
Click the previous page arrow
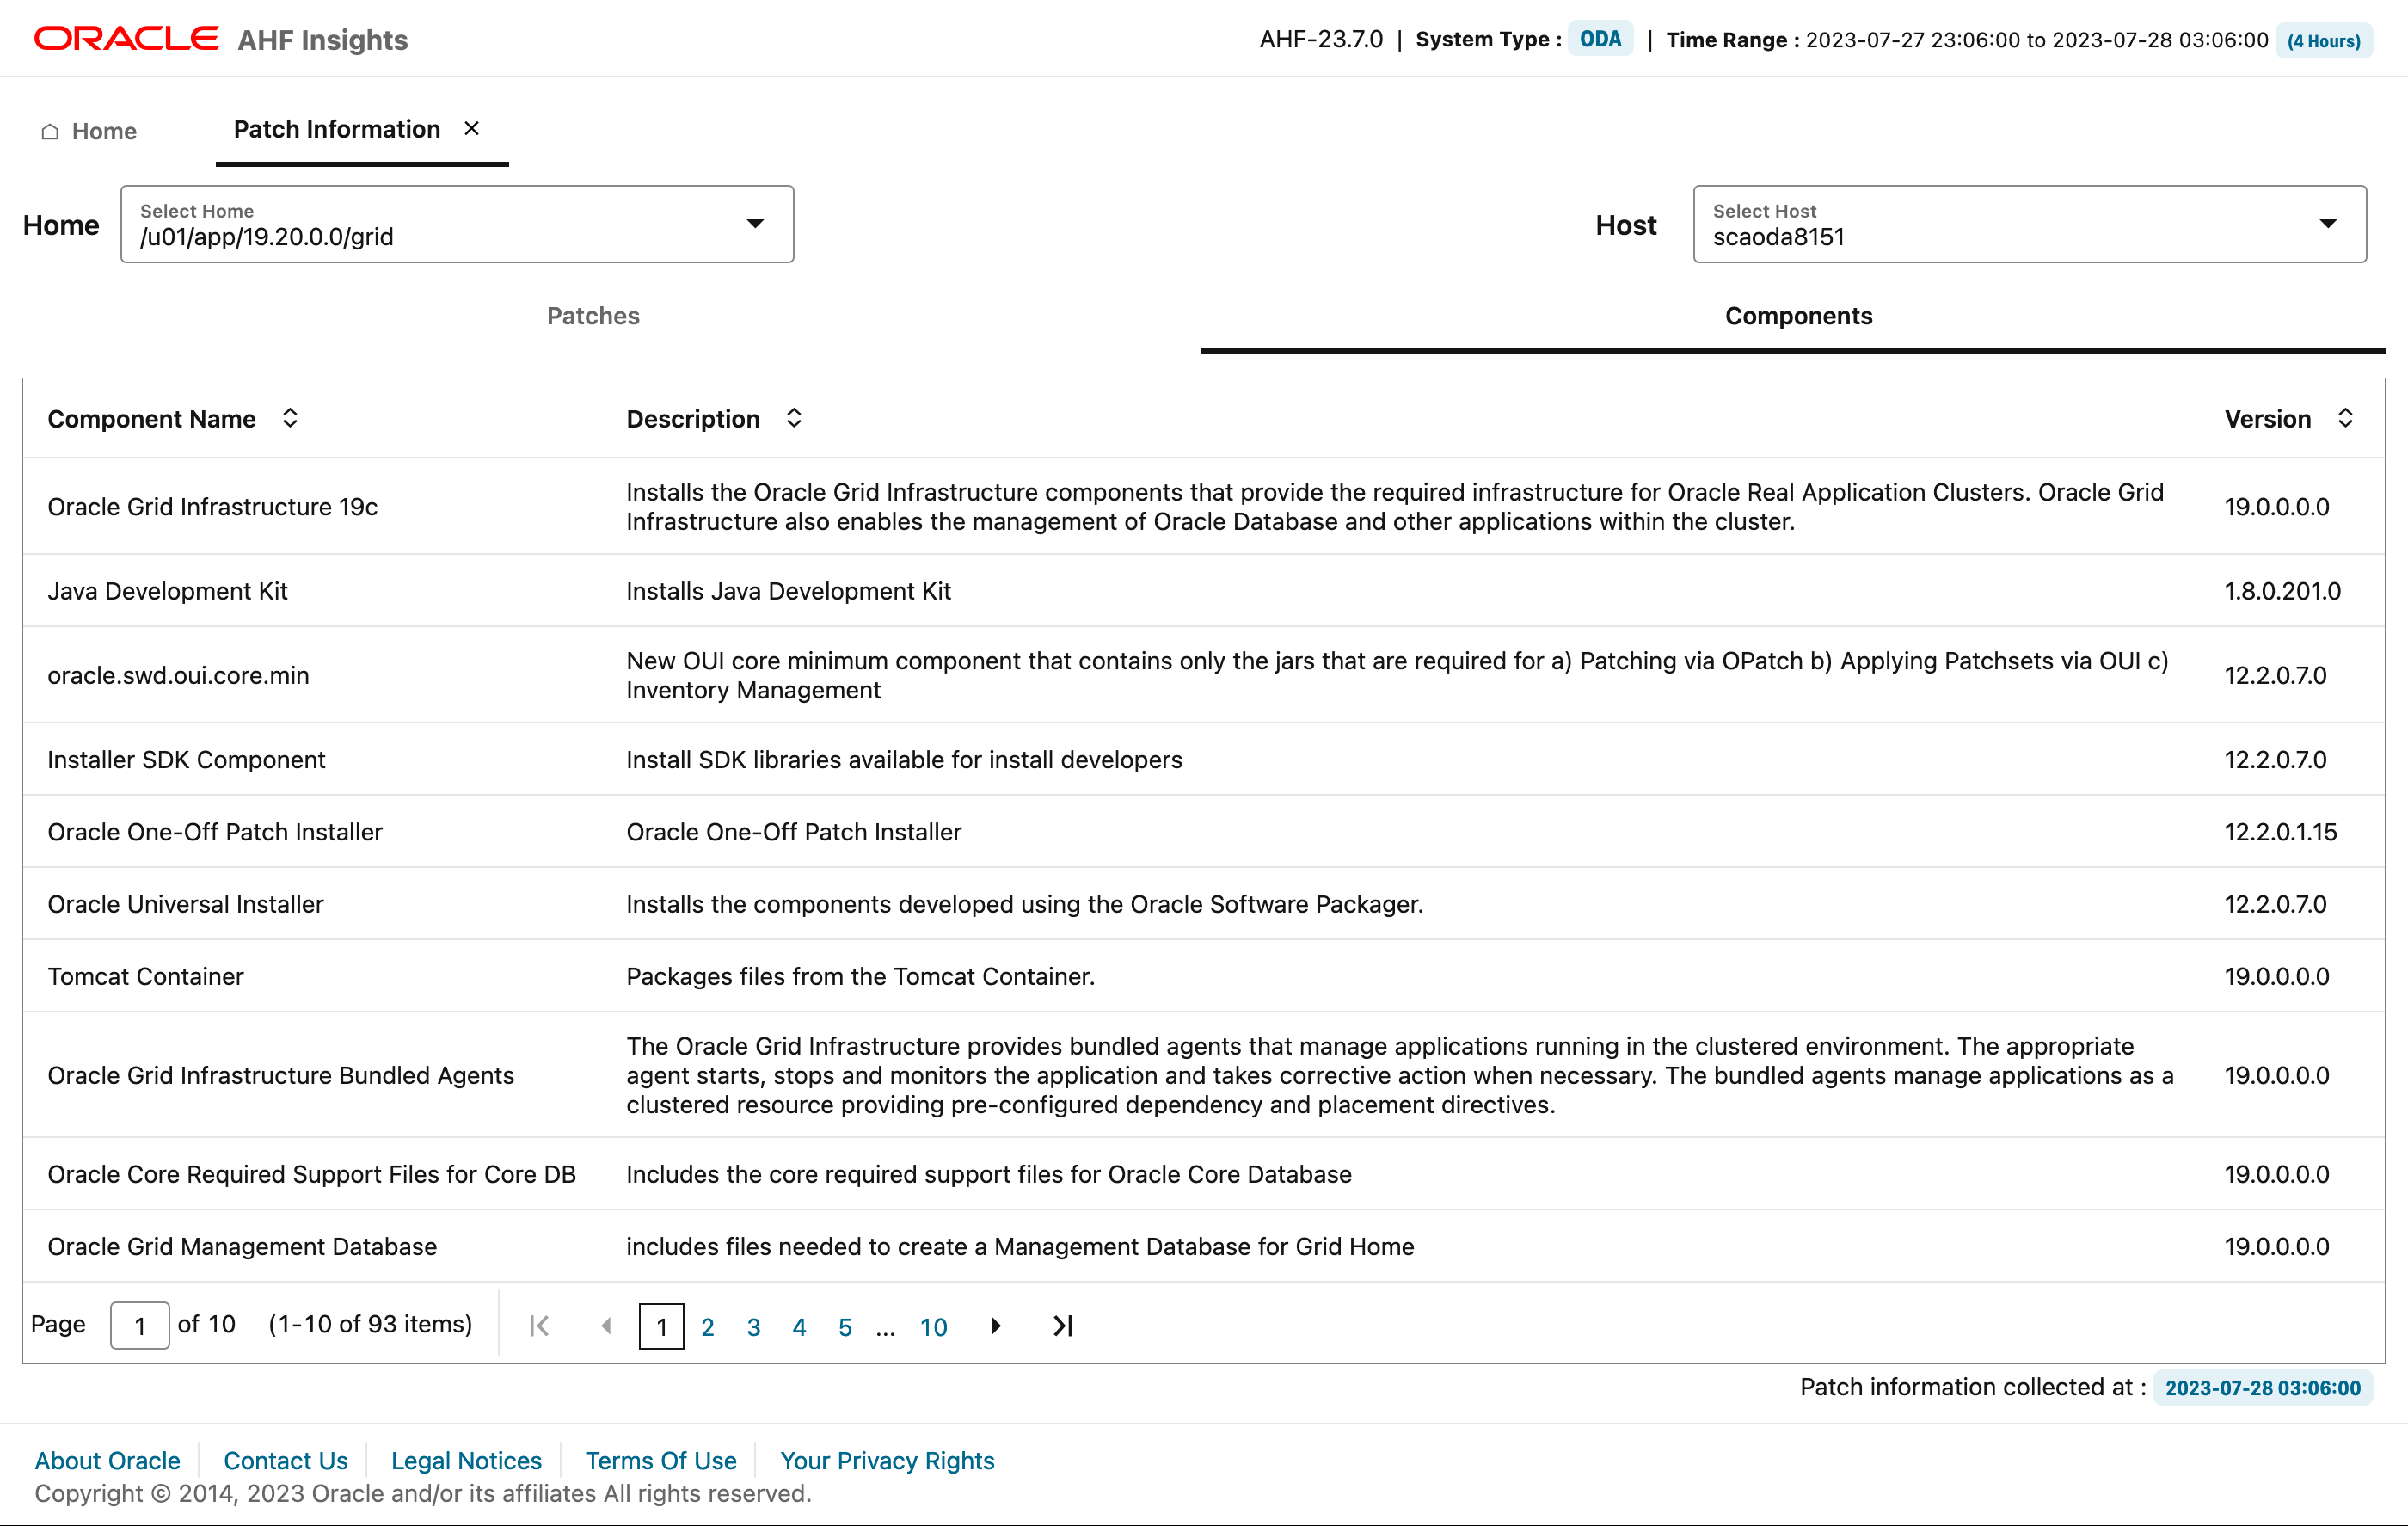pyautogui.click(x=606, y=1326)
